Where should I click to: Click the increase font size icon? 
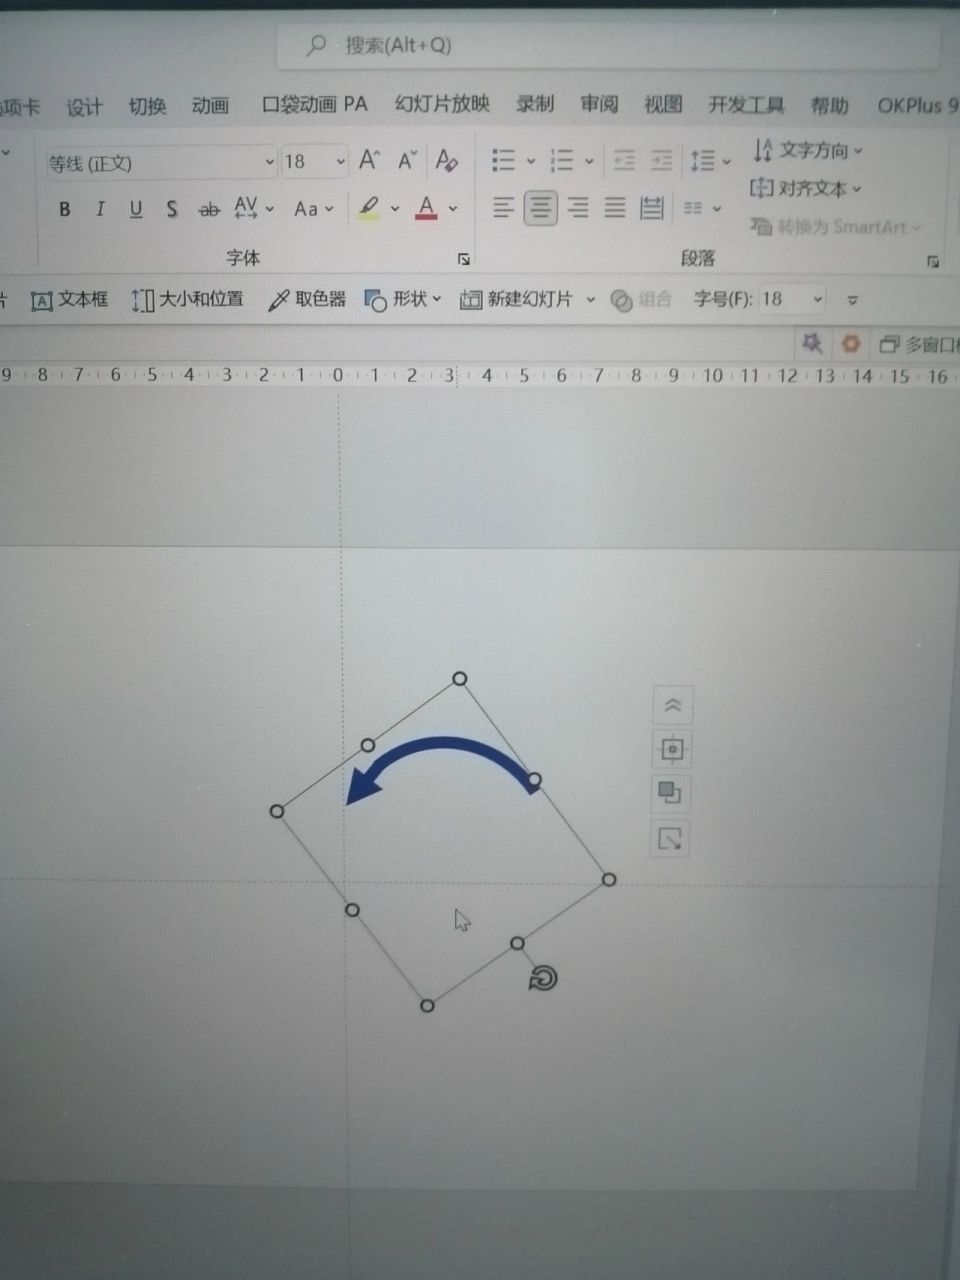(x=369, y=160)
